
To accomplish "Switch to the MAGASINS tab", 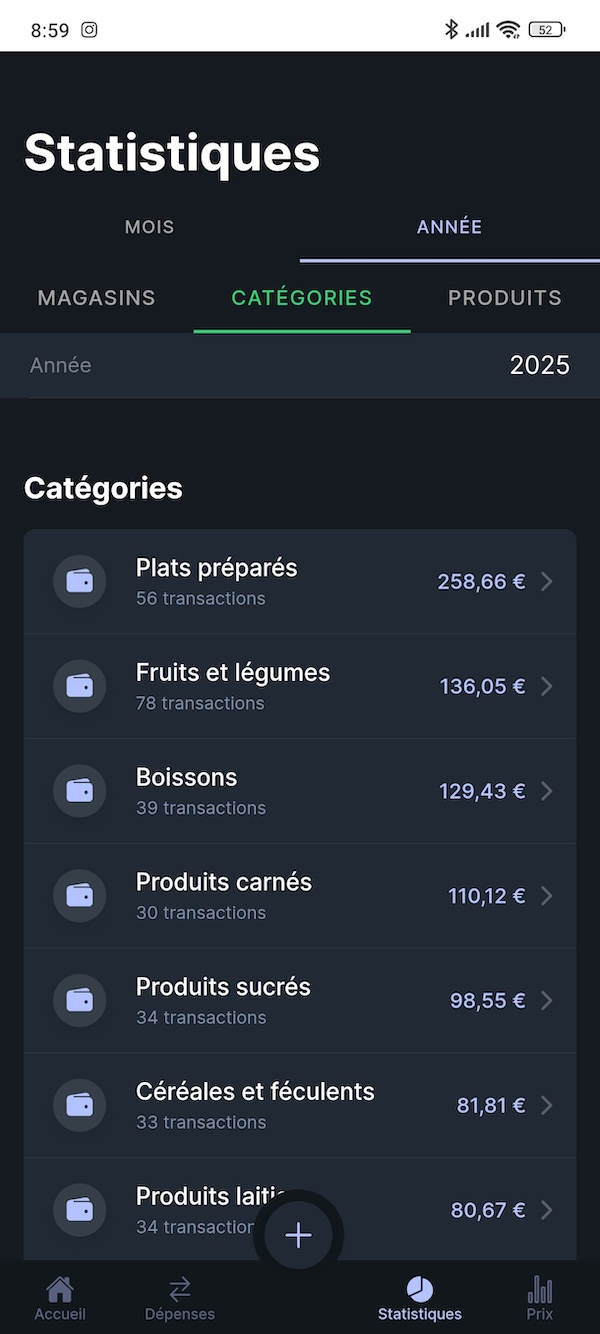I will pyautogui.click(x=96, y=298).
